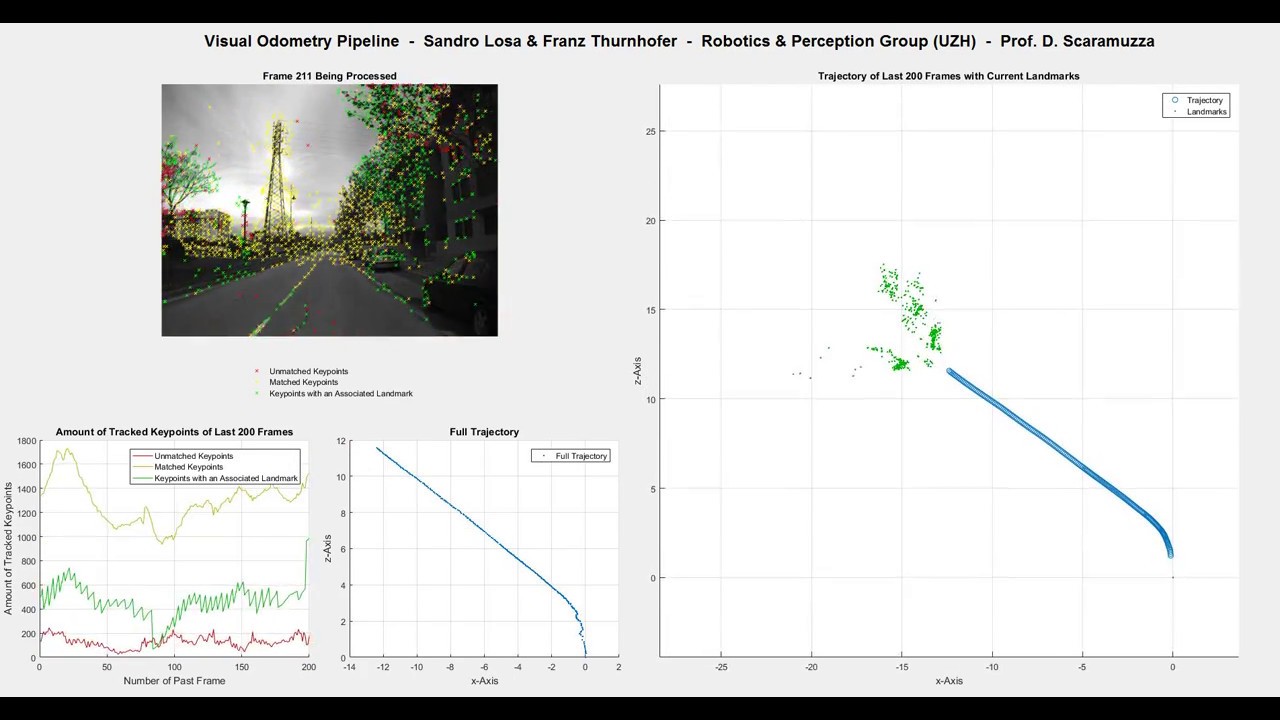Click 1800 tick on keypoints chart y-axis
The image size is (1280, 720).
click(25, 441)
